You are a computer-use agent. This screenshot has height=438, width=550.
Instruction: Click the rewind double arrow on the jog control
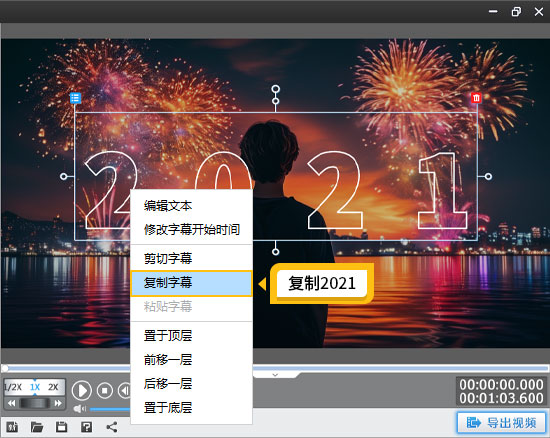[12, 403]
